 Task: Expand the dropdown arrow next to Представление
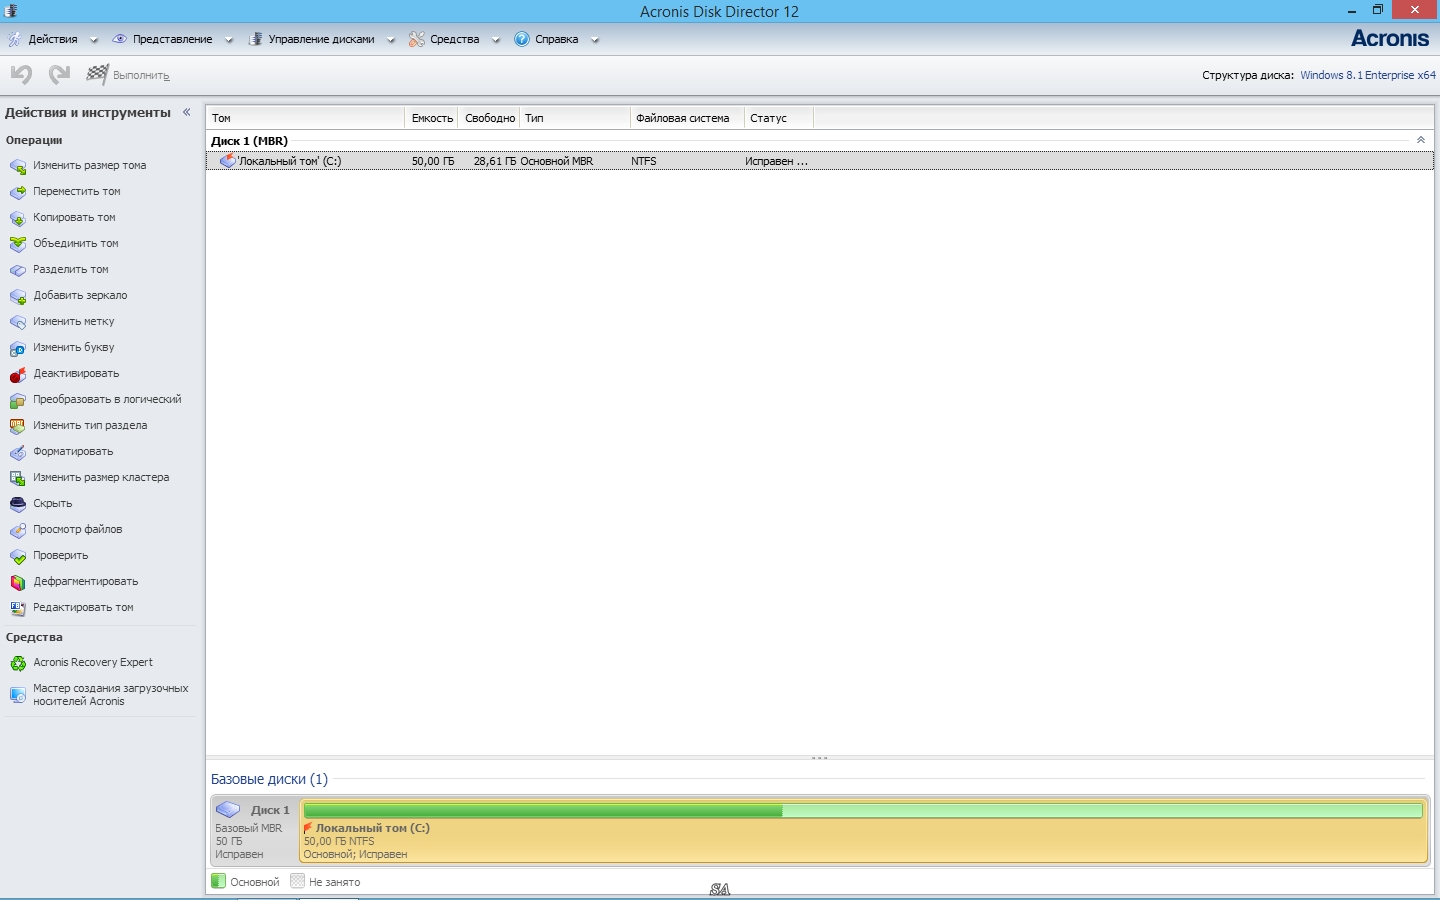(x=229, y=40)
